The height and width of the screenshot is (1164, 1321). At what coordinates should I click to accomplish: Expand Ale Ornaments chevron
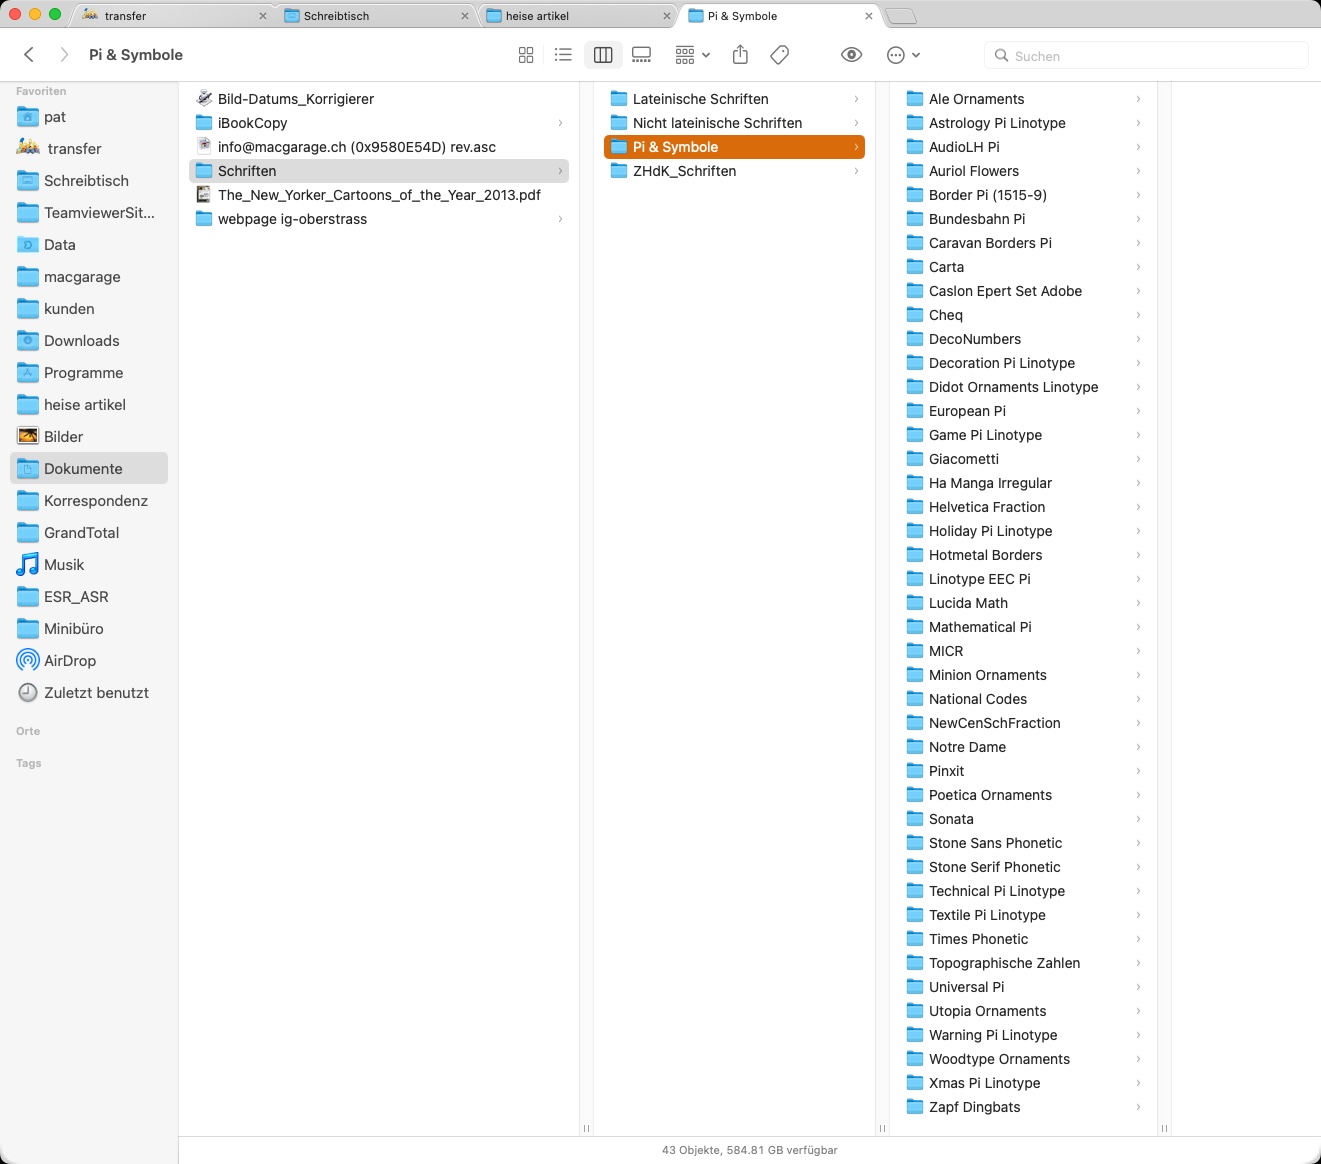coord(1138,99)
